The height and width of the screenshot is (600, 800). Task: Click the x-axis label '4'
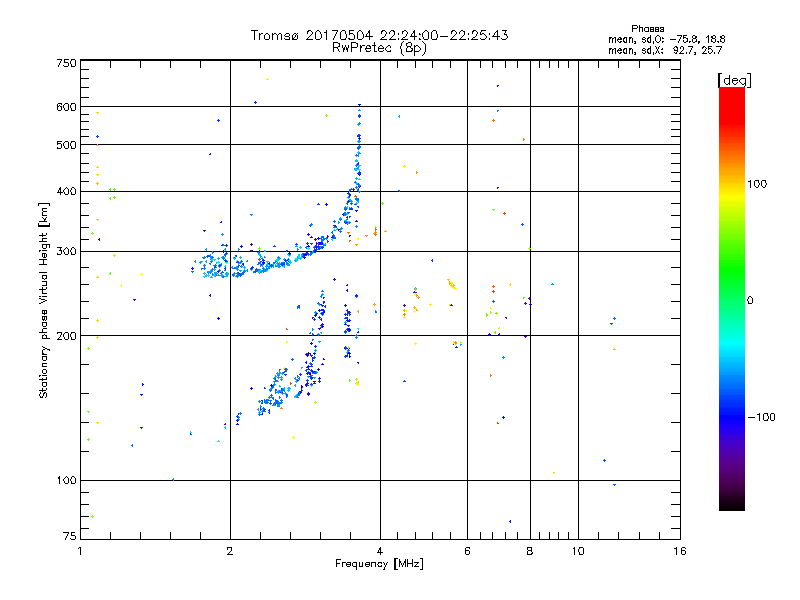[380, 551]
